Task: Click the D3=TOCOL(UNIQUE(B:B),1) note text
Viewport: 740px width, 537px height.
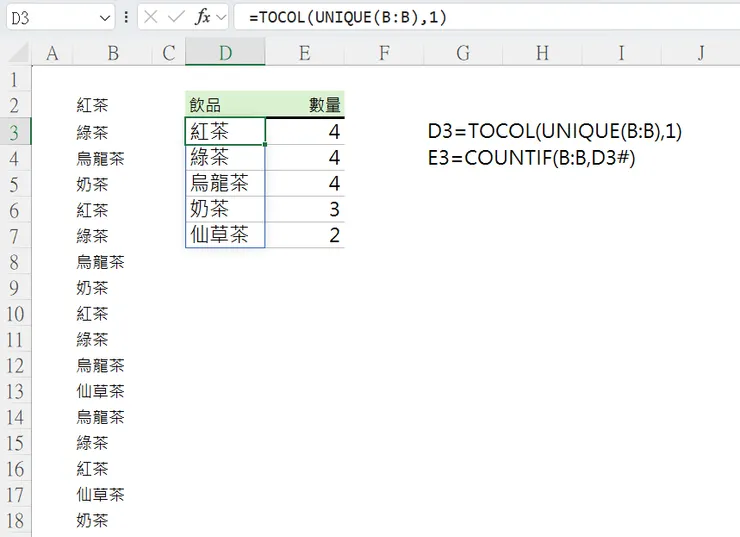Action: [555, 131]
